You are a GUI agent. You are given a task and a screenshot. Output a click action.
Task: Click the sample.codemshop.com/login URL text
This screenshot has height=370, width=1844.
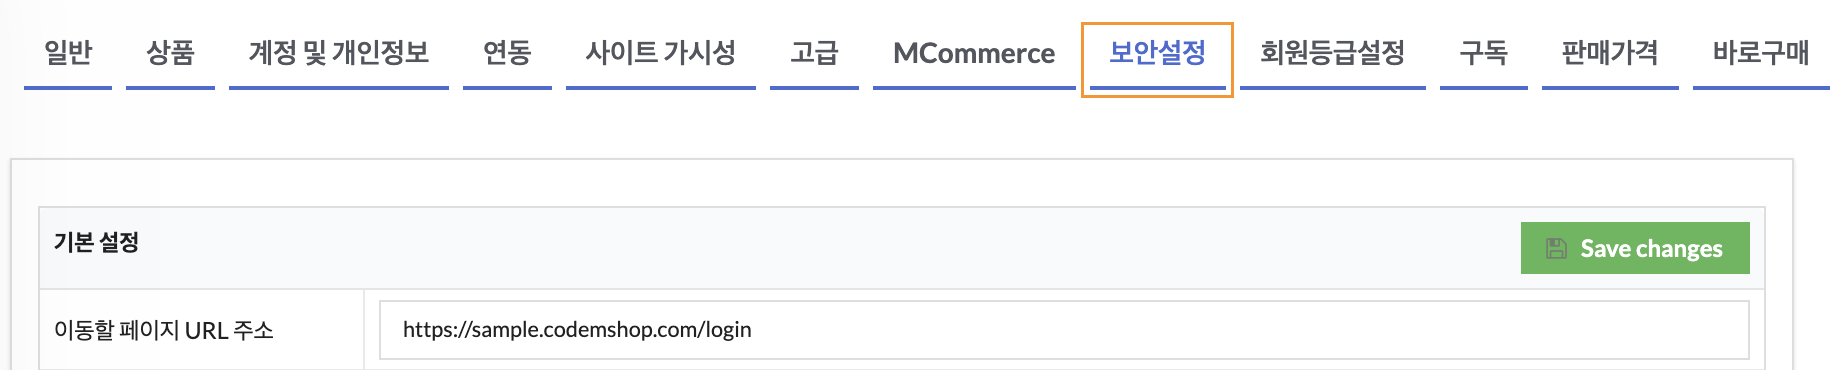(x=577, y=330)
